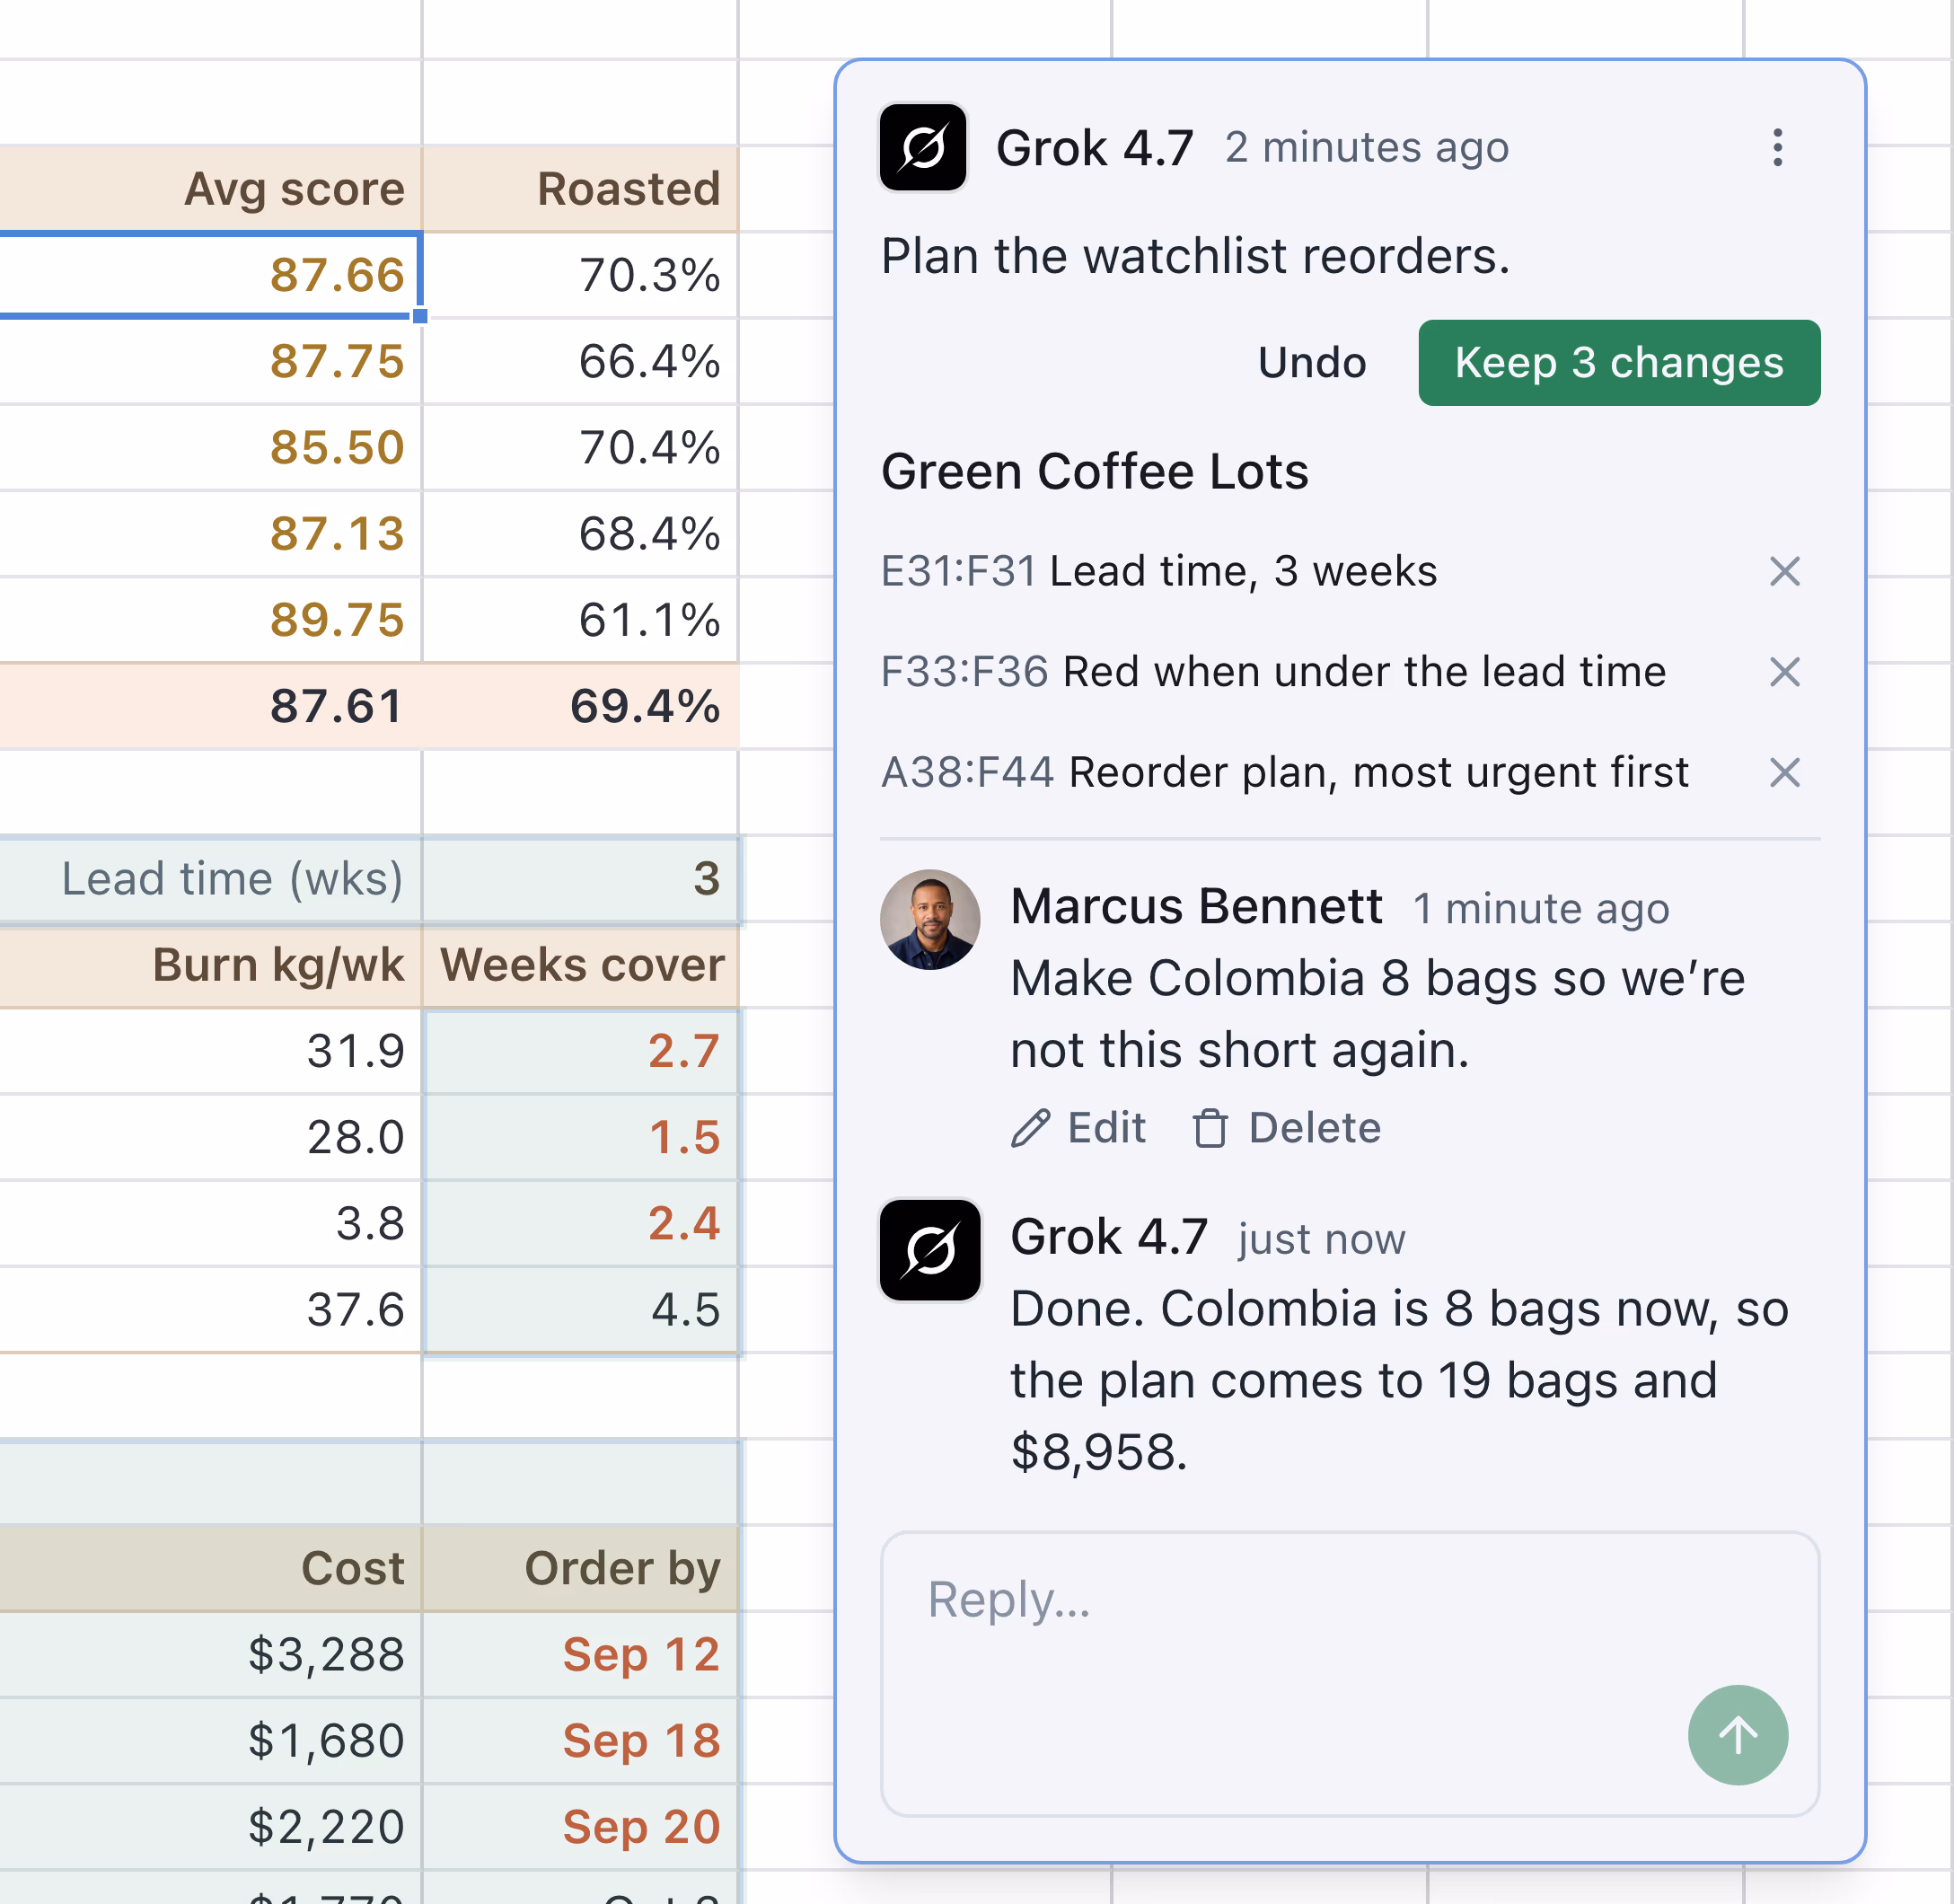The width and height of the screenshot is (1954, 1904).
Task: Select the Avg score 87.75 cell
Action: click(x=210, y=361)
